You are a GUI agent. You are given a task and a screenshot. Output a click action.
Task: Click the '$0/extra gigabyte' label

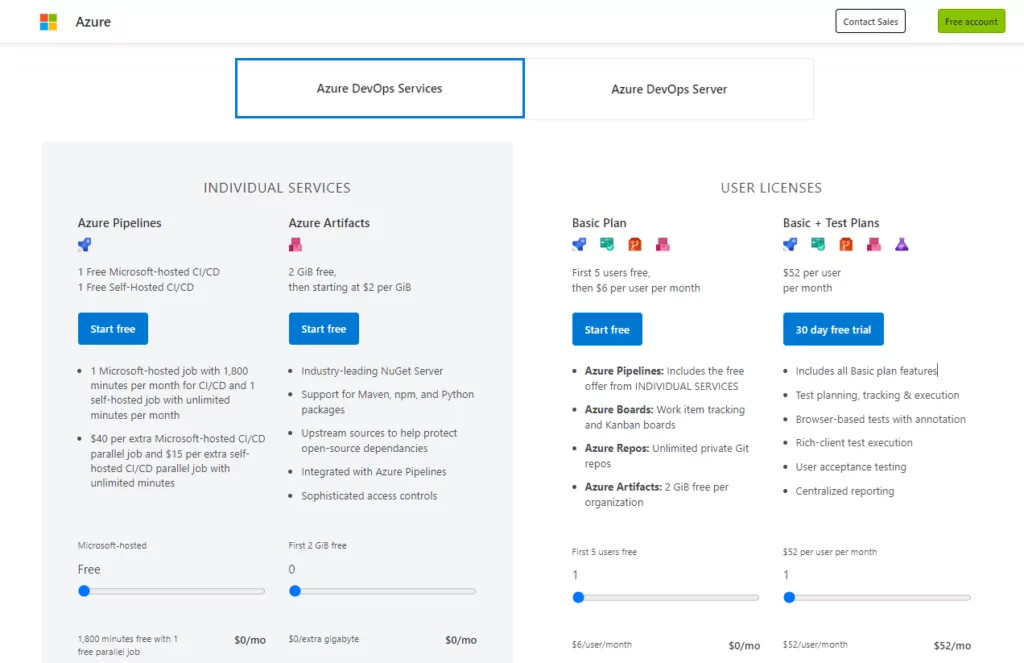tap(324, 639)
